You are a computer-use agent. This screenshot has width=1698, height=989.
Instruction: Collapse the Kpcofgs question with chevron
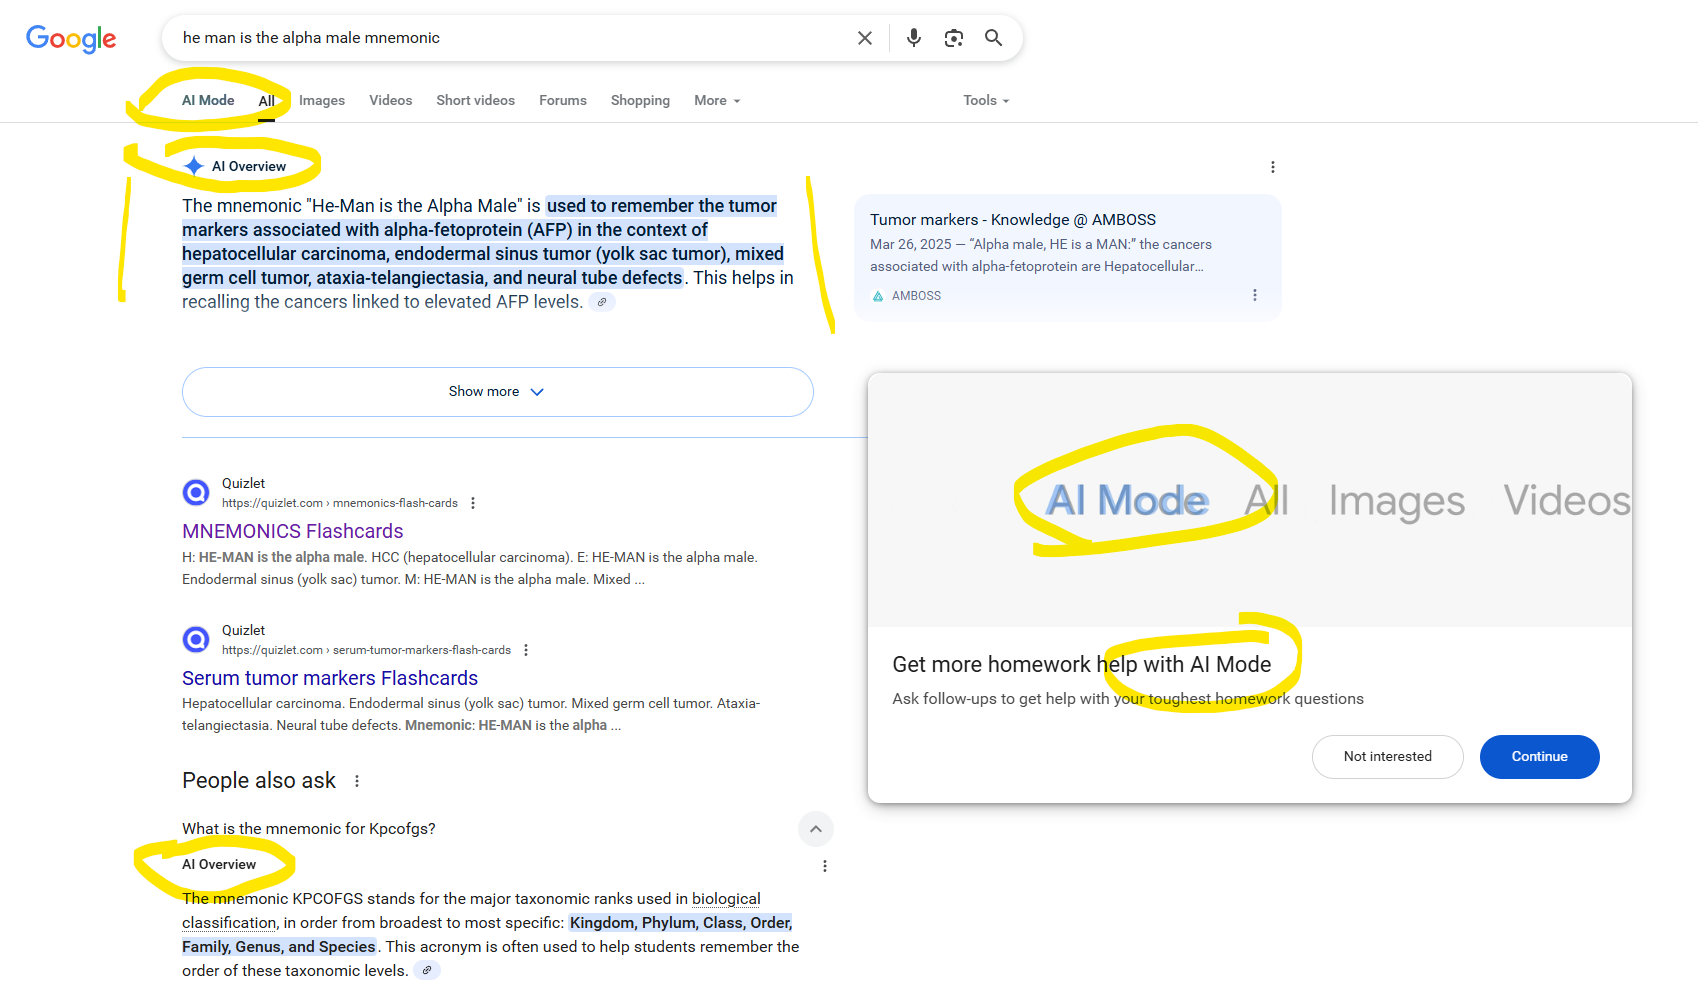(x=816, y=829)
